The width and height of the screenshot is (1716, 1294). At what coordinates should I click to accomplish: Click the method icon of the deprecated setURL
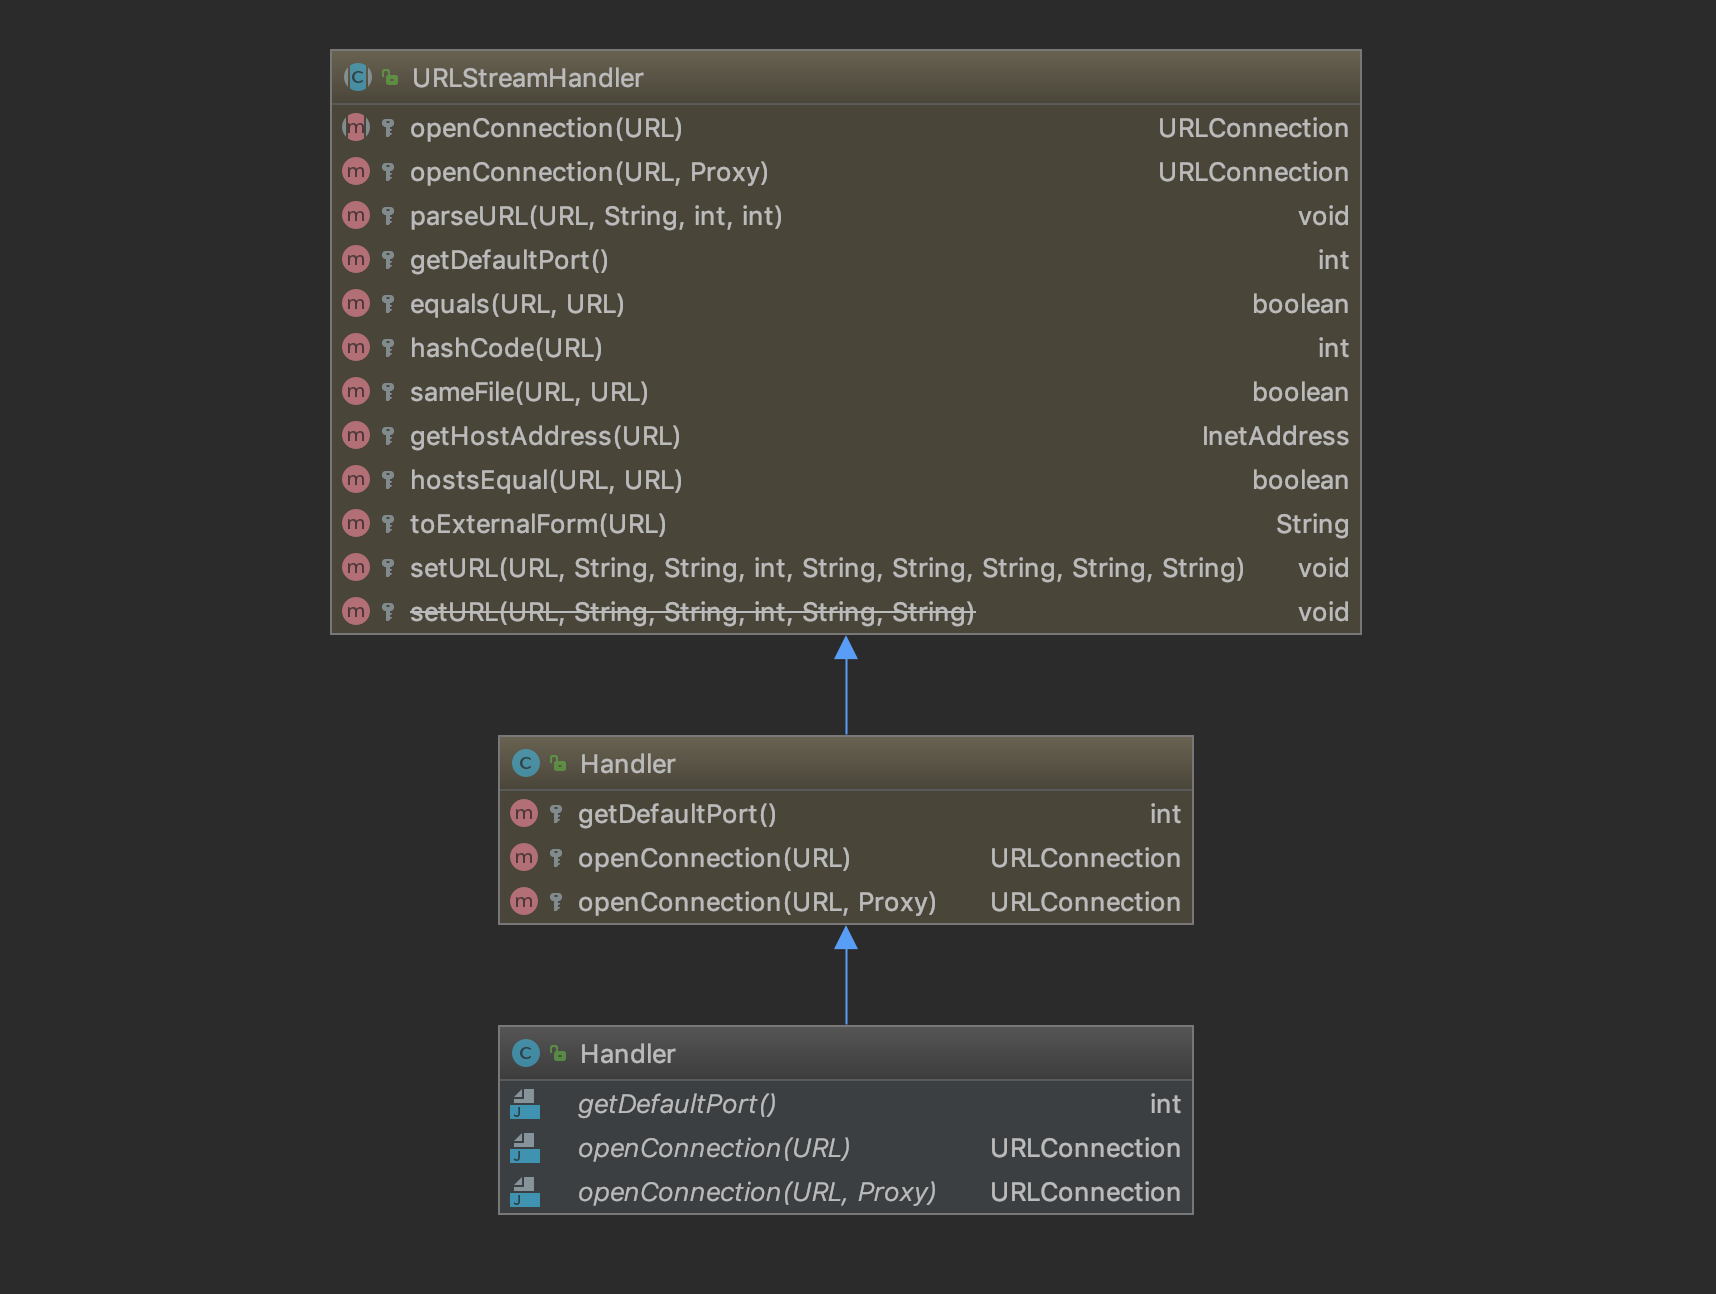click(x=356, y=612)
